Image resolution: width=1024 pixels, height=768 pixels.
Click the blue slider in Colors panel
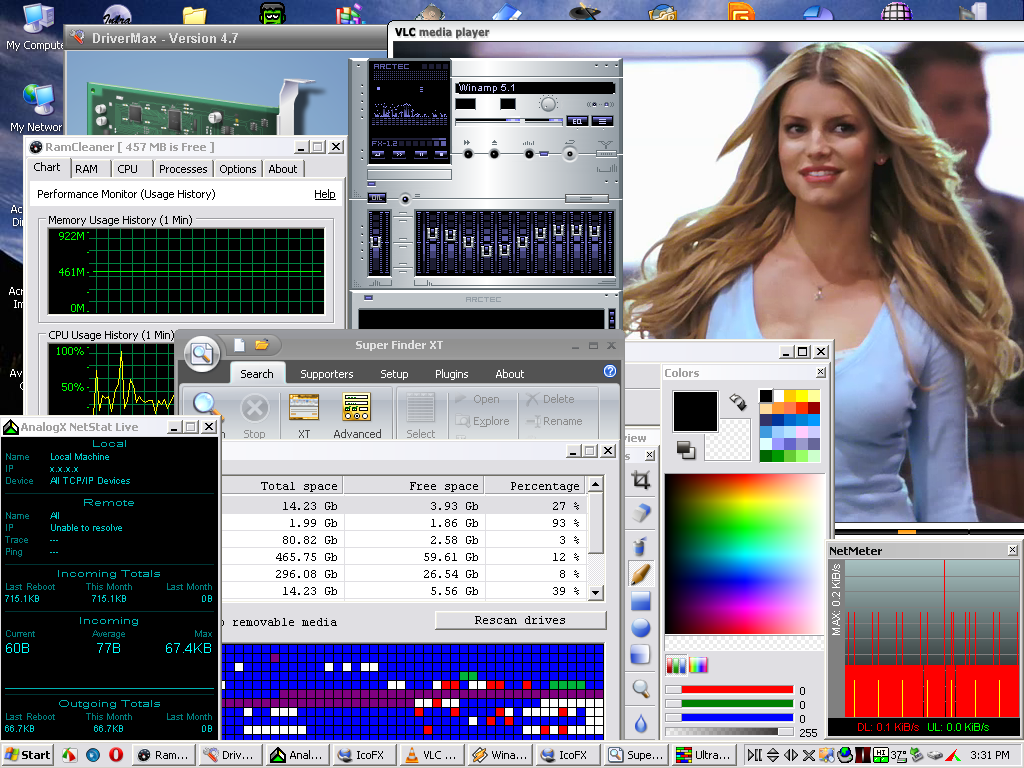(729, 718)
